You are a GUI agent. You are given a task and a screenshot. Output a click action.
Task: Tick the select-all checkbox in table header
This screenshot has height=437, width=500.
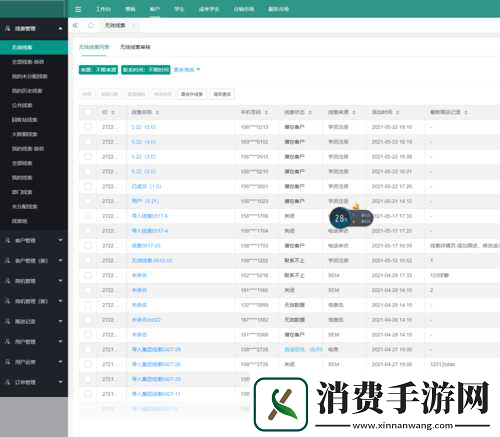88,112
